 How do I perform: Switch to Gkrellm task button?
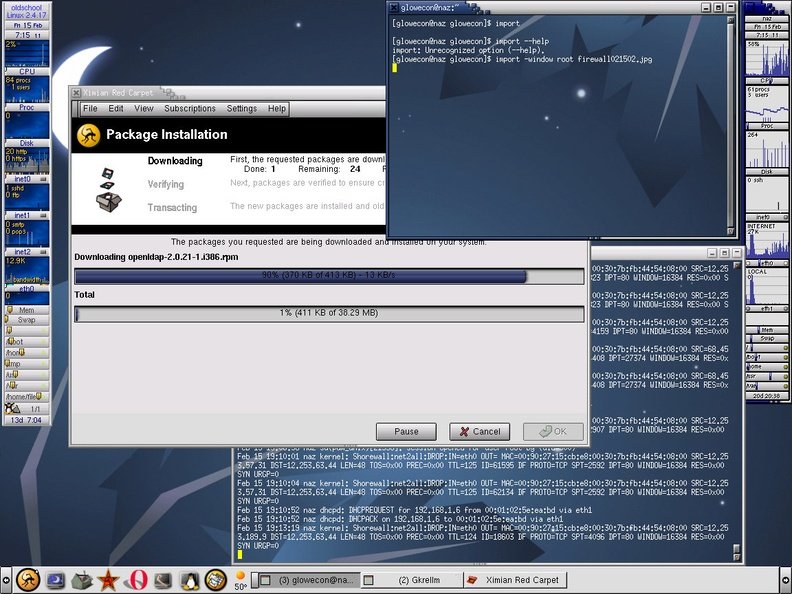(x=412, y=580)
